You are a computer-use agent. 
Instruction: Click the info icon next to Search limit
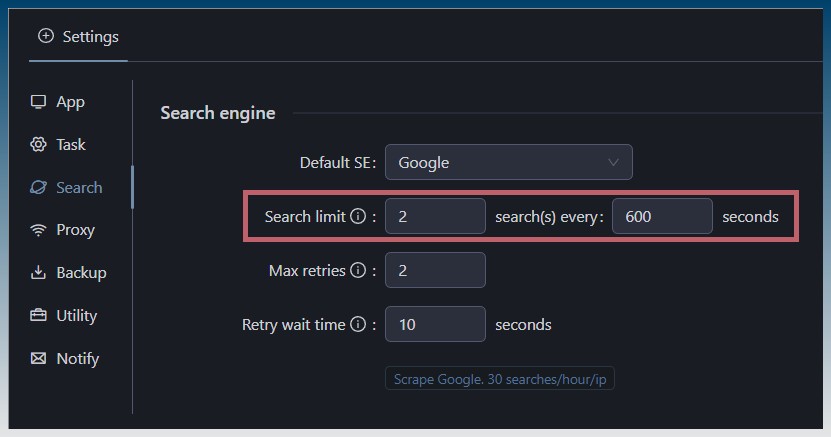click(x=357, y=217)
